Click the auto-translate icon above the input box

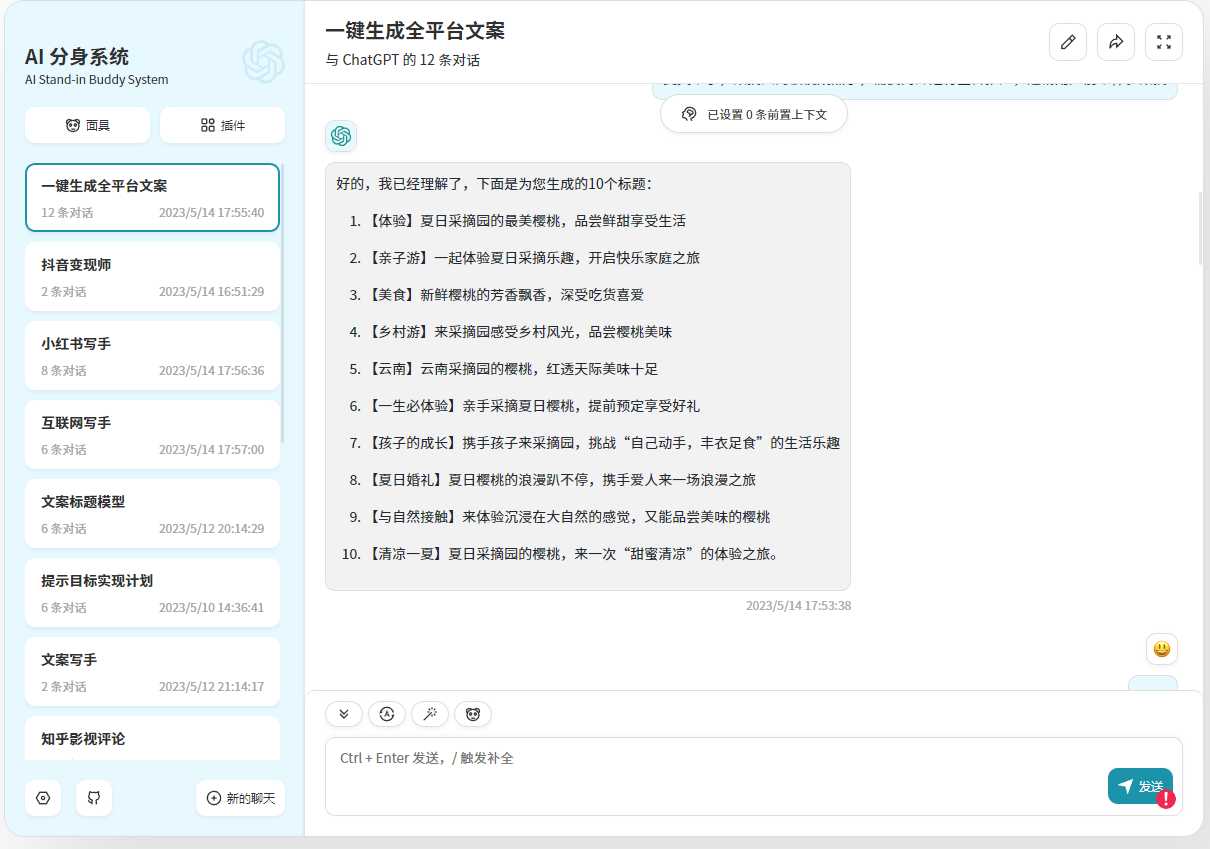tap(386, 714)
